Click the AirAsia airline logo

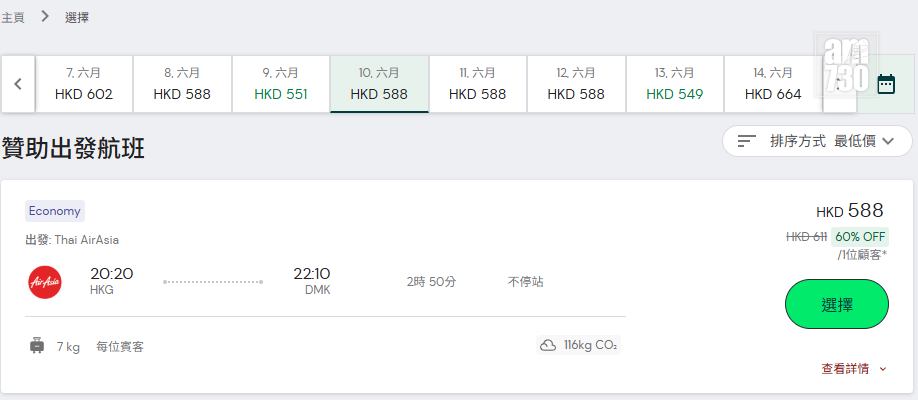click(45, 282)
